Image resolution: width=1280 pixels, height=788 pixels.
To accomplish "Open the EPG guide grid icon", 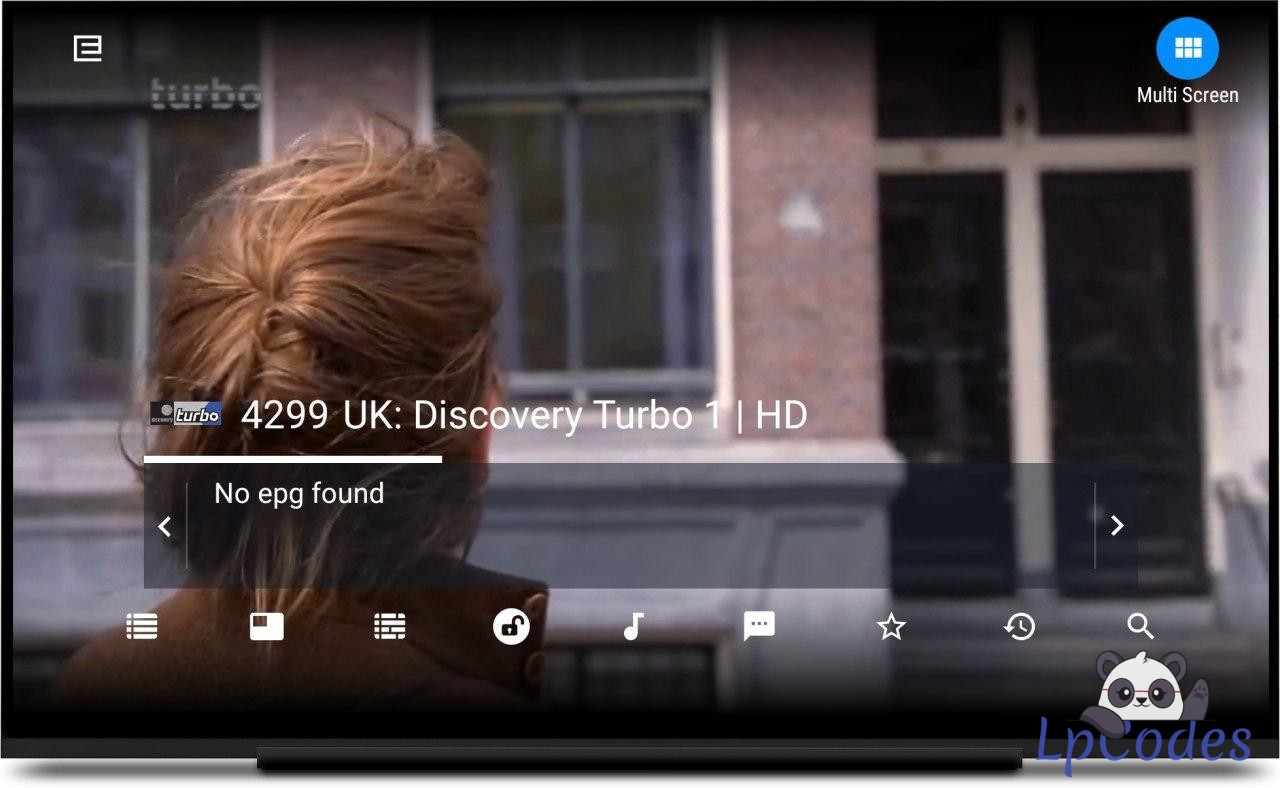I will tap(390, 627).
